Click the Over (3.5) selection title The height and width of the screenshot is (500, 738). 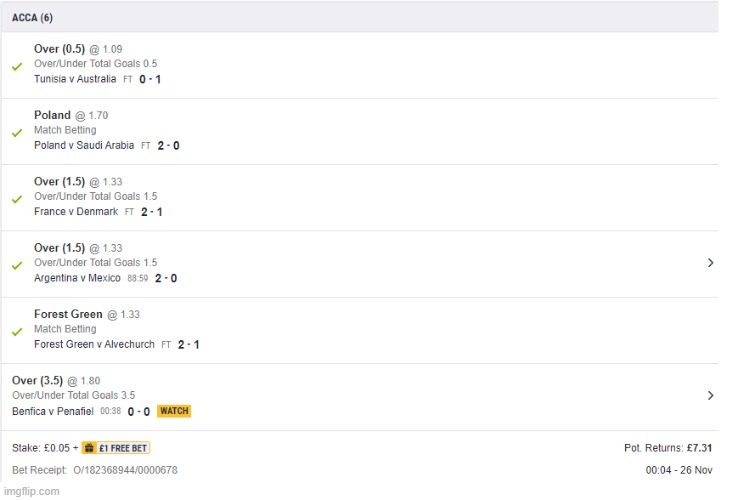click(x=37, y=380)
